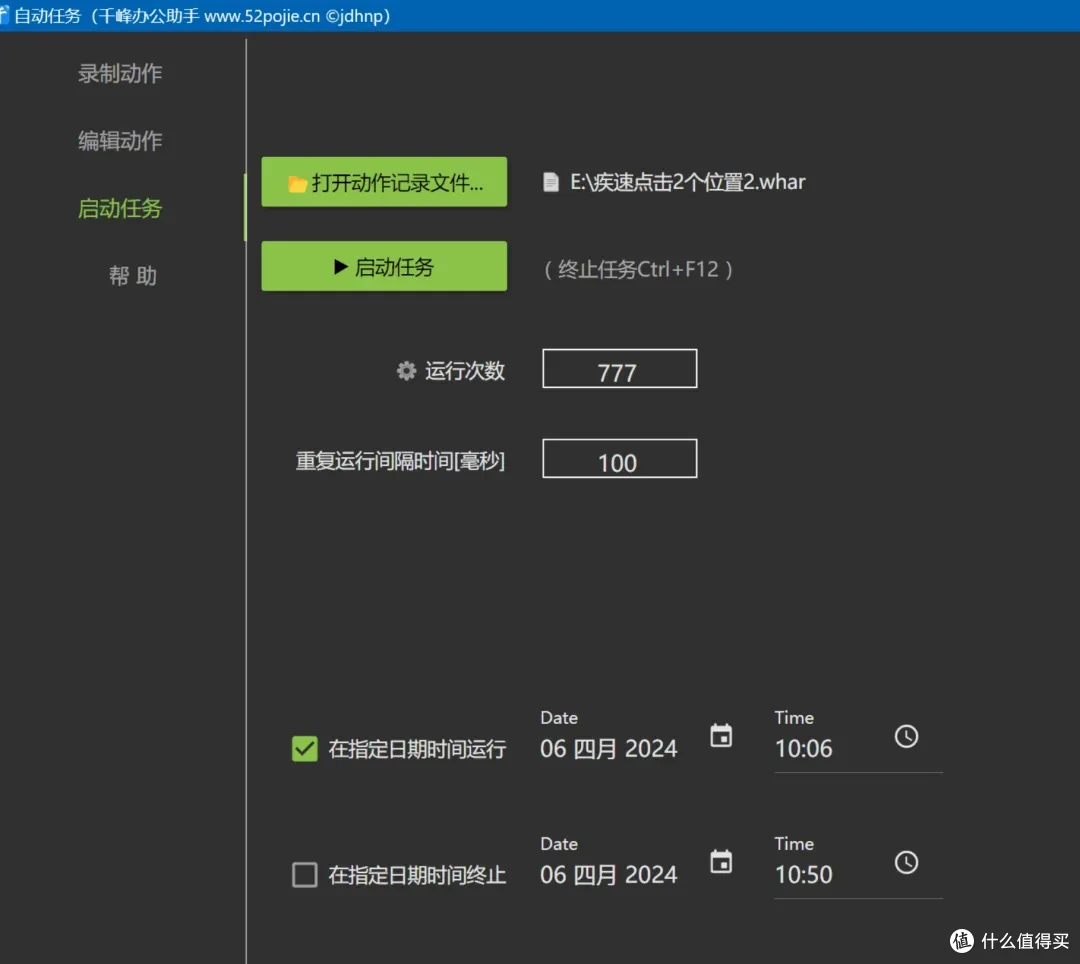Viewport: 1080px width, 964px height.
Task: Click the 在指定日期时间终止 label text
Action: pos(417,875)
